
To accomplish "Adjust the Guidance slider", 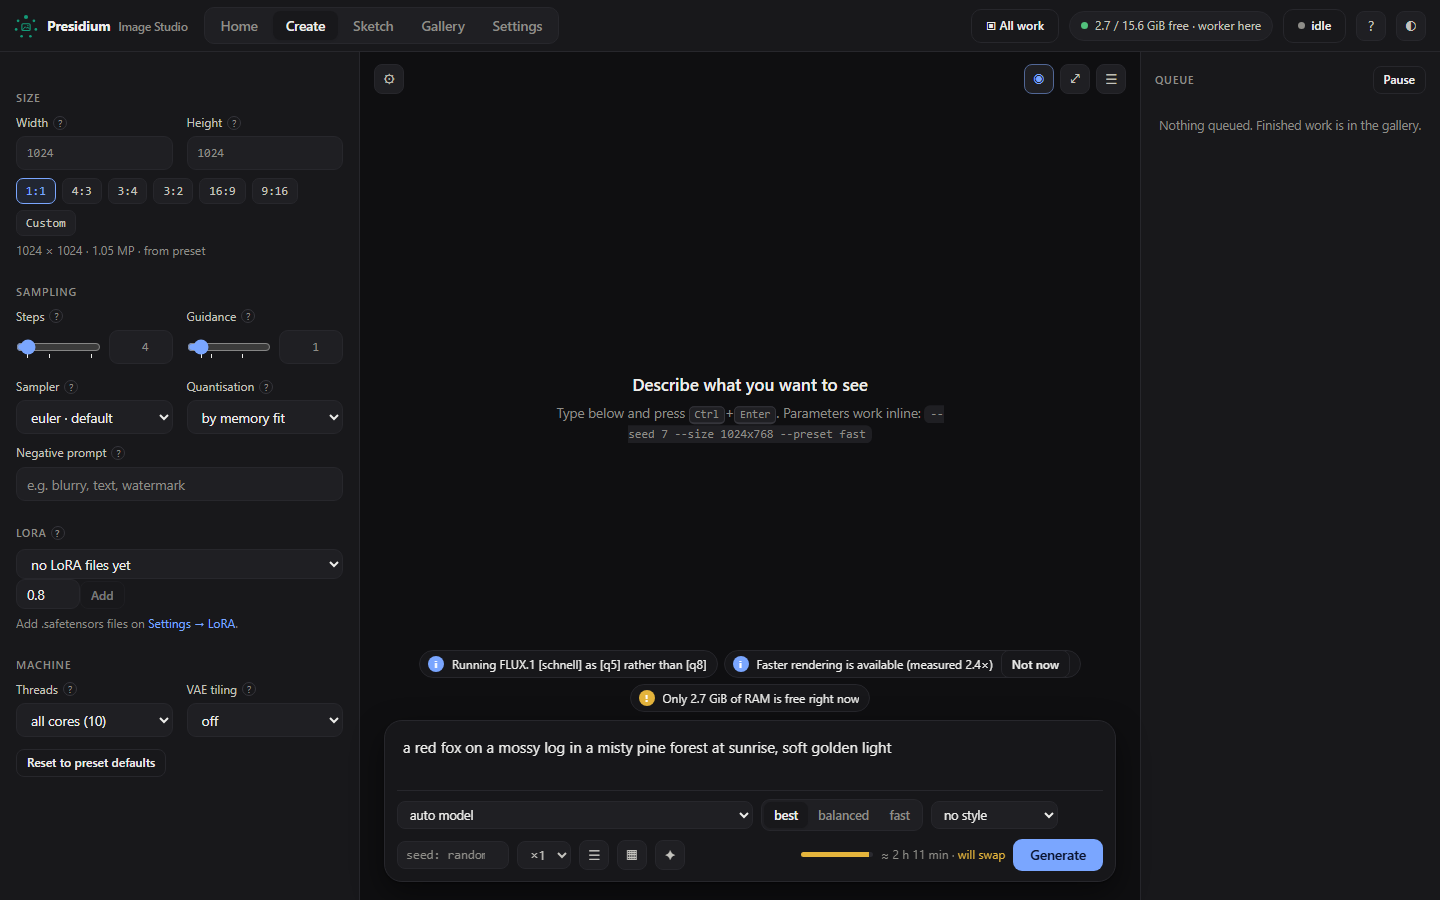I will (x=229, y=347).
